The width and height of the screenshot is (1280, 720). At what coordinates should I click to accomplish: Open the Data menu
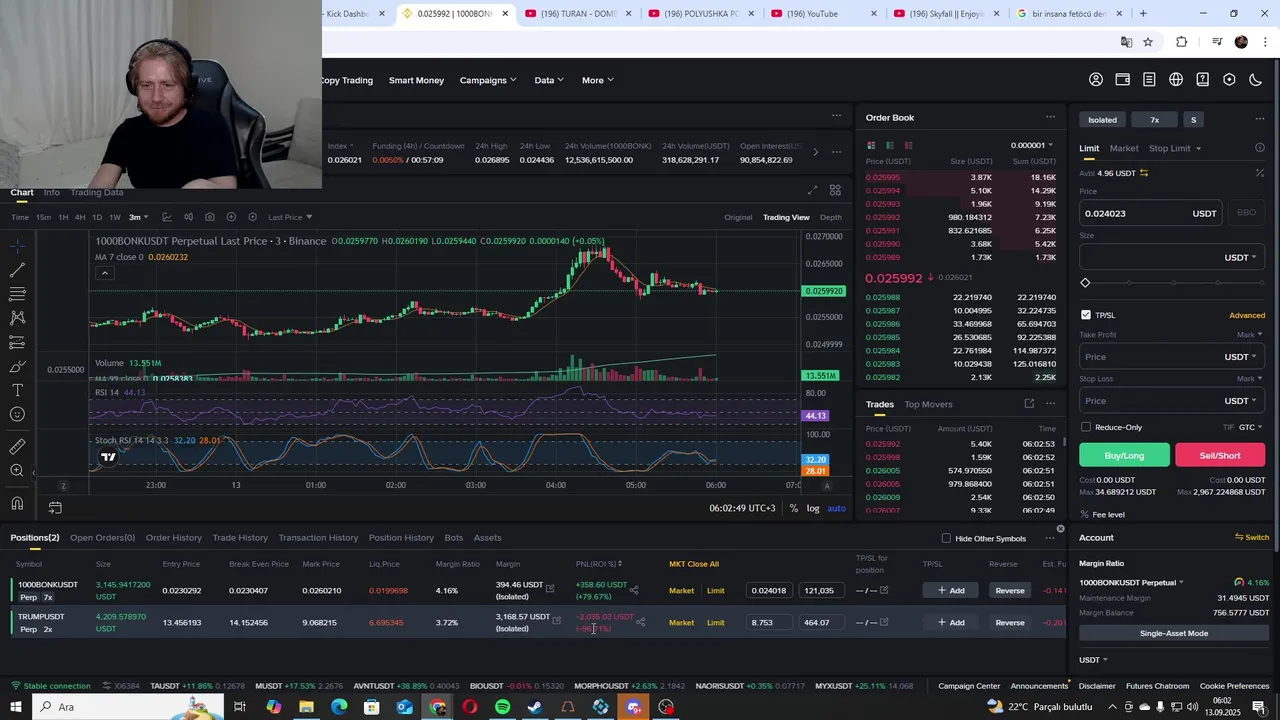coord(549,80)
